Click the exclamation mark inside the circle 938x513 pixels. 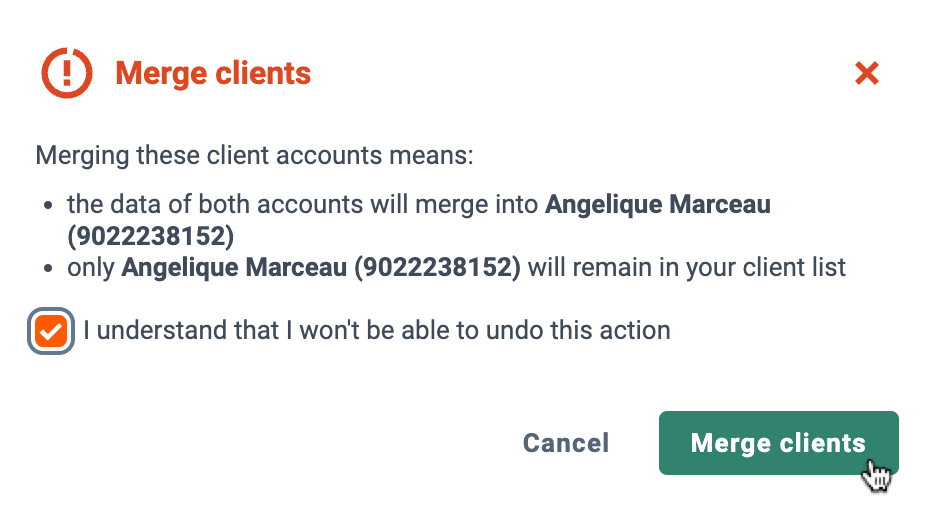tap(67, 72)
